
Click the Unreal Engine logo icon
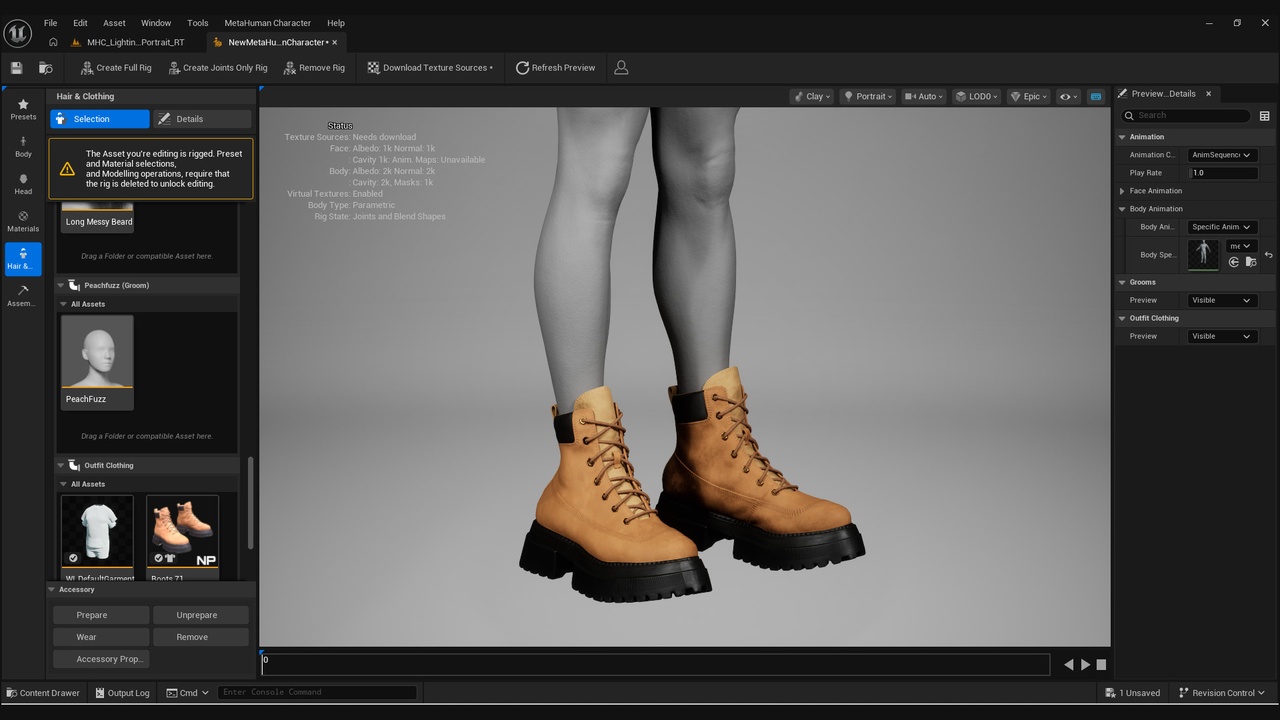click(18, 33)
